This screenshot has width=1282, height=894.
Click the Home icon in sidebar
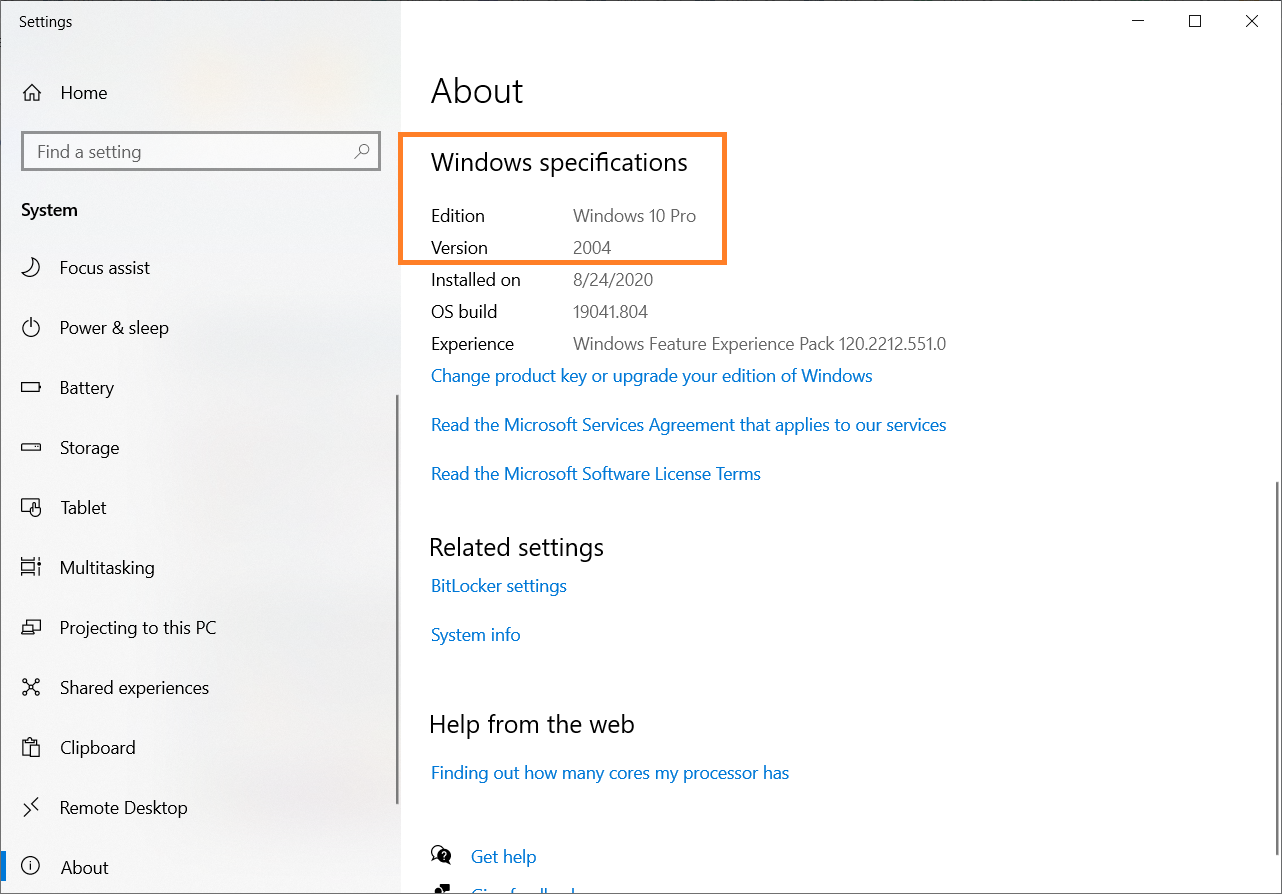(x=32, y=93)
